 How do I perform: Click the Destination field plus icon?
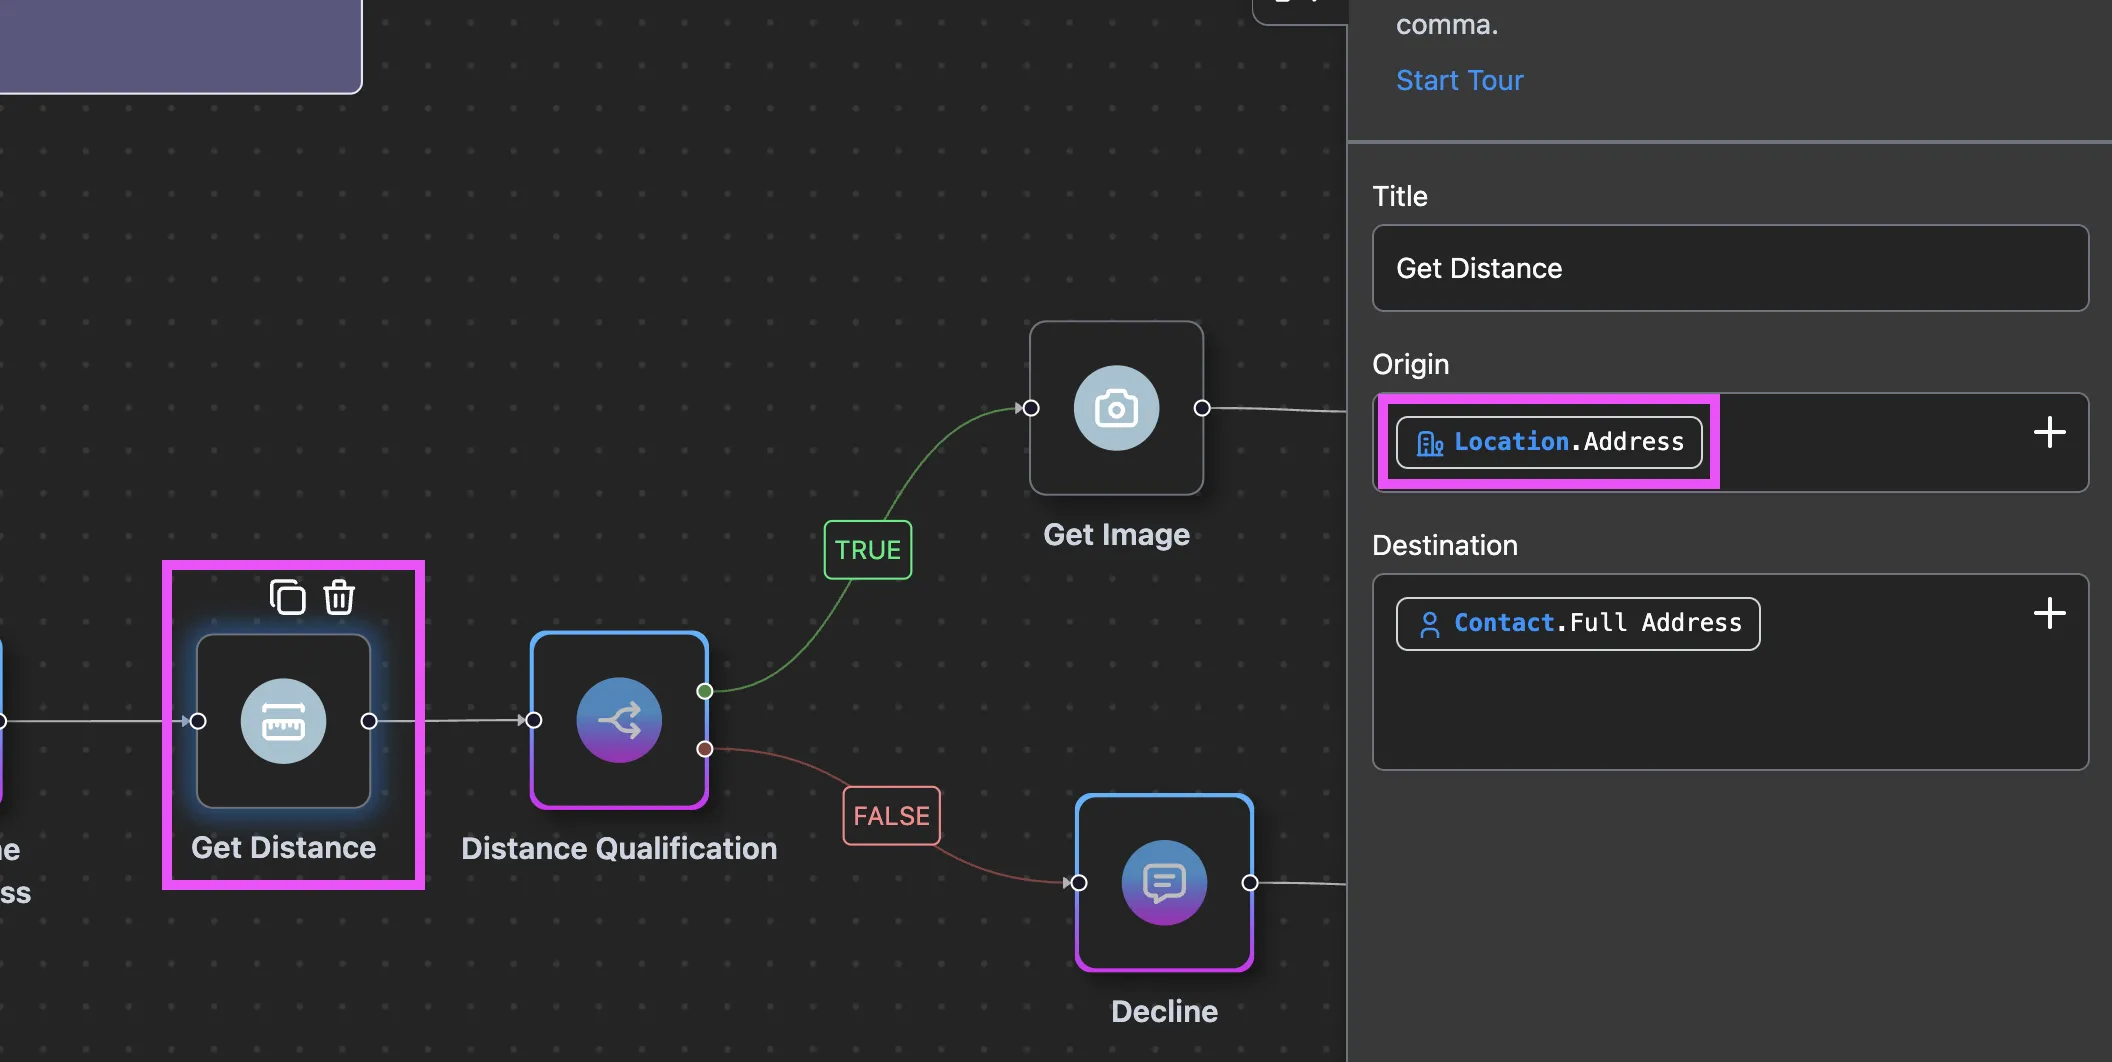[2049, 614]
